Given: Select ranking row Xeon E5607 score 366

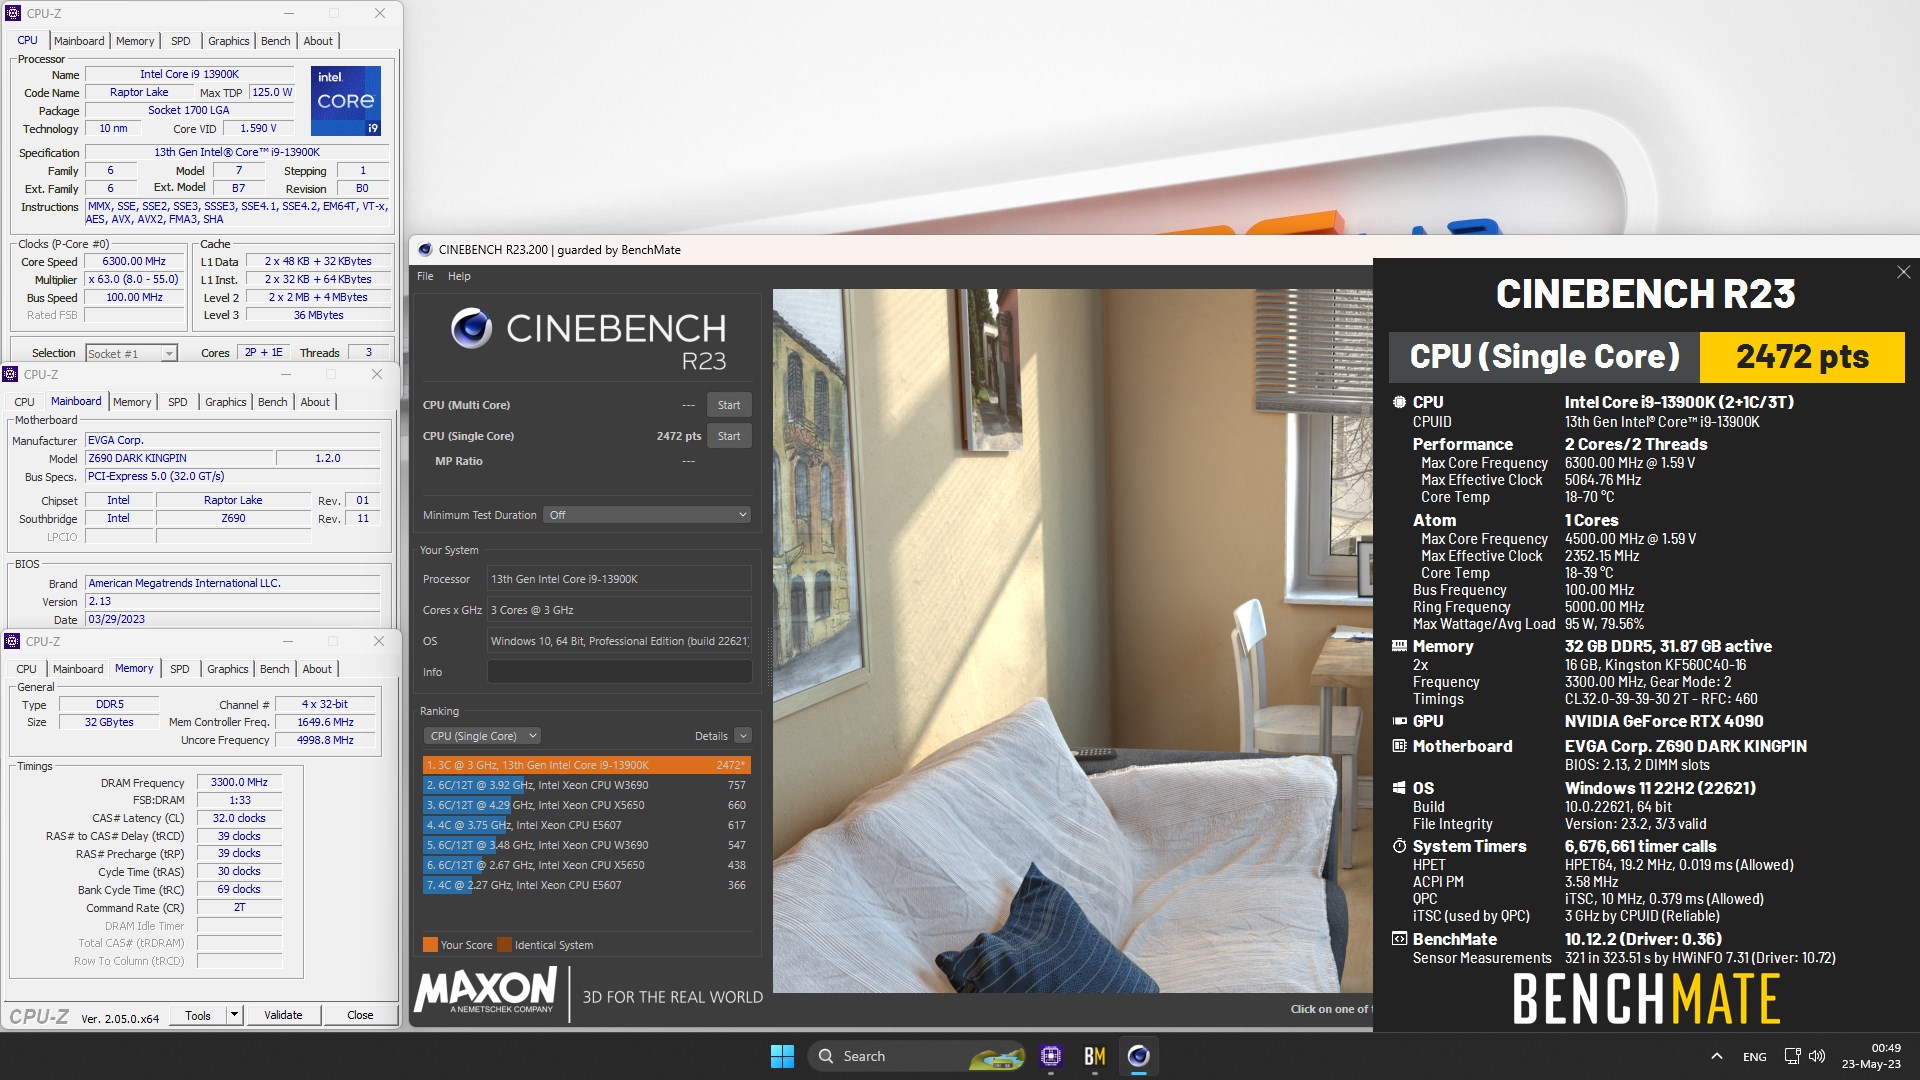Looking at the screenshot, I should point(586,885).
